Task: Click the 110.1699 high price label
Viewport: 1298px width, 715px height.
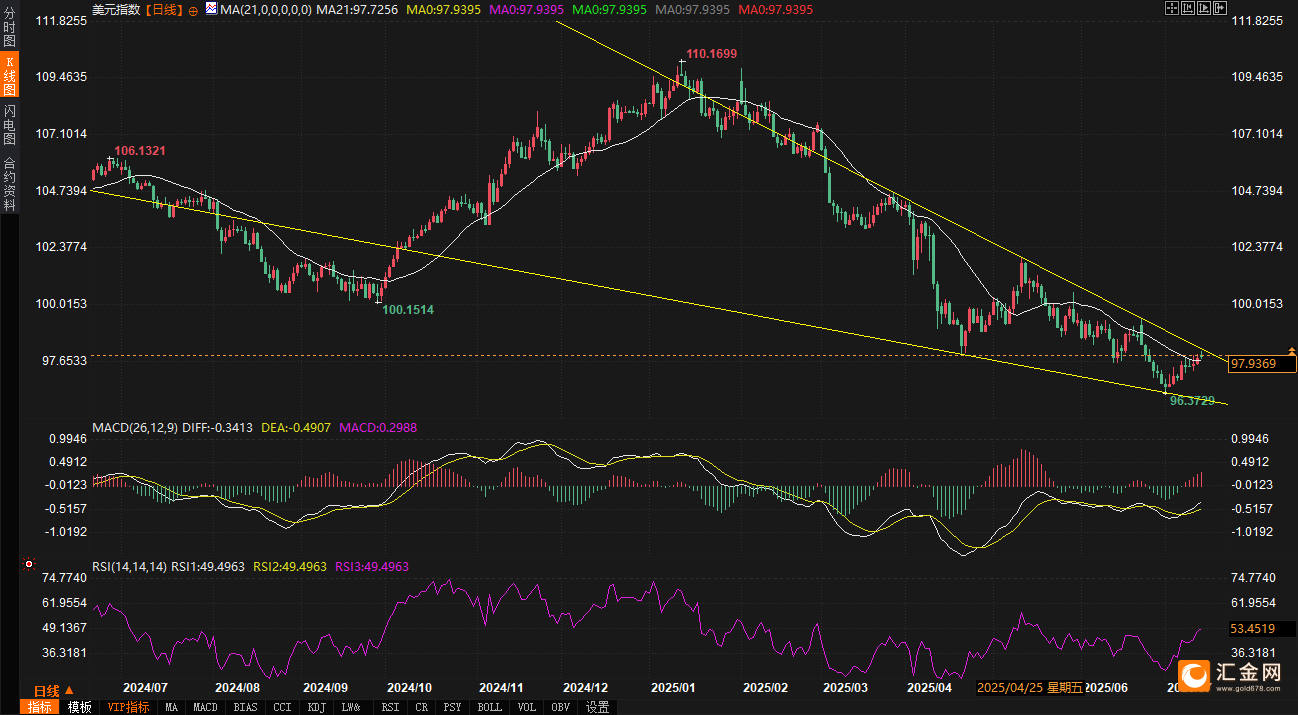Action: [712, 53]
